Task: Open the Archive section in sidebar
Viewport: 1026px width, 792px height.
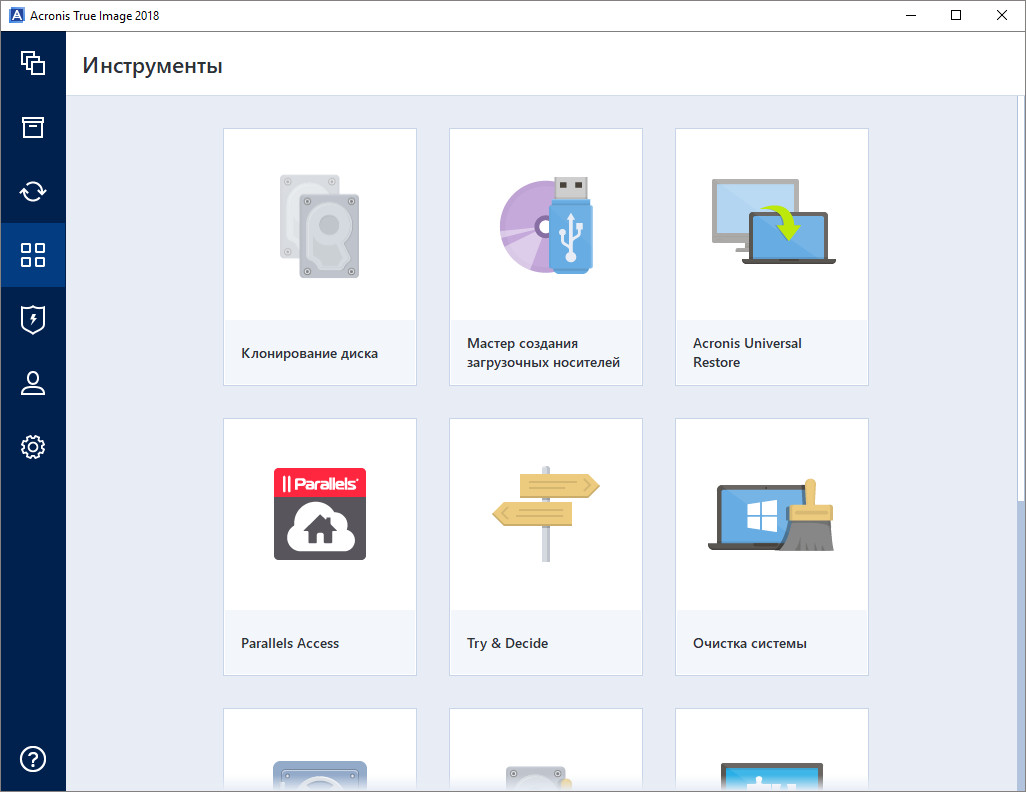Action: tap(33, 127)
